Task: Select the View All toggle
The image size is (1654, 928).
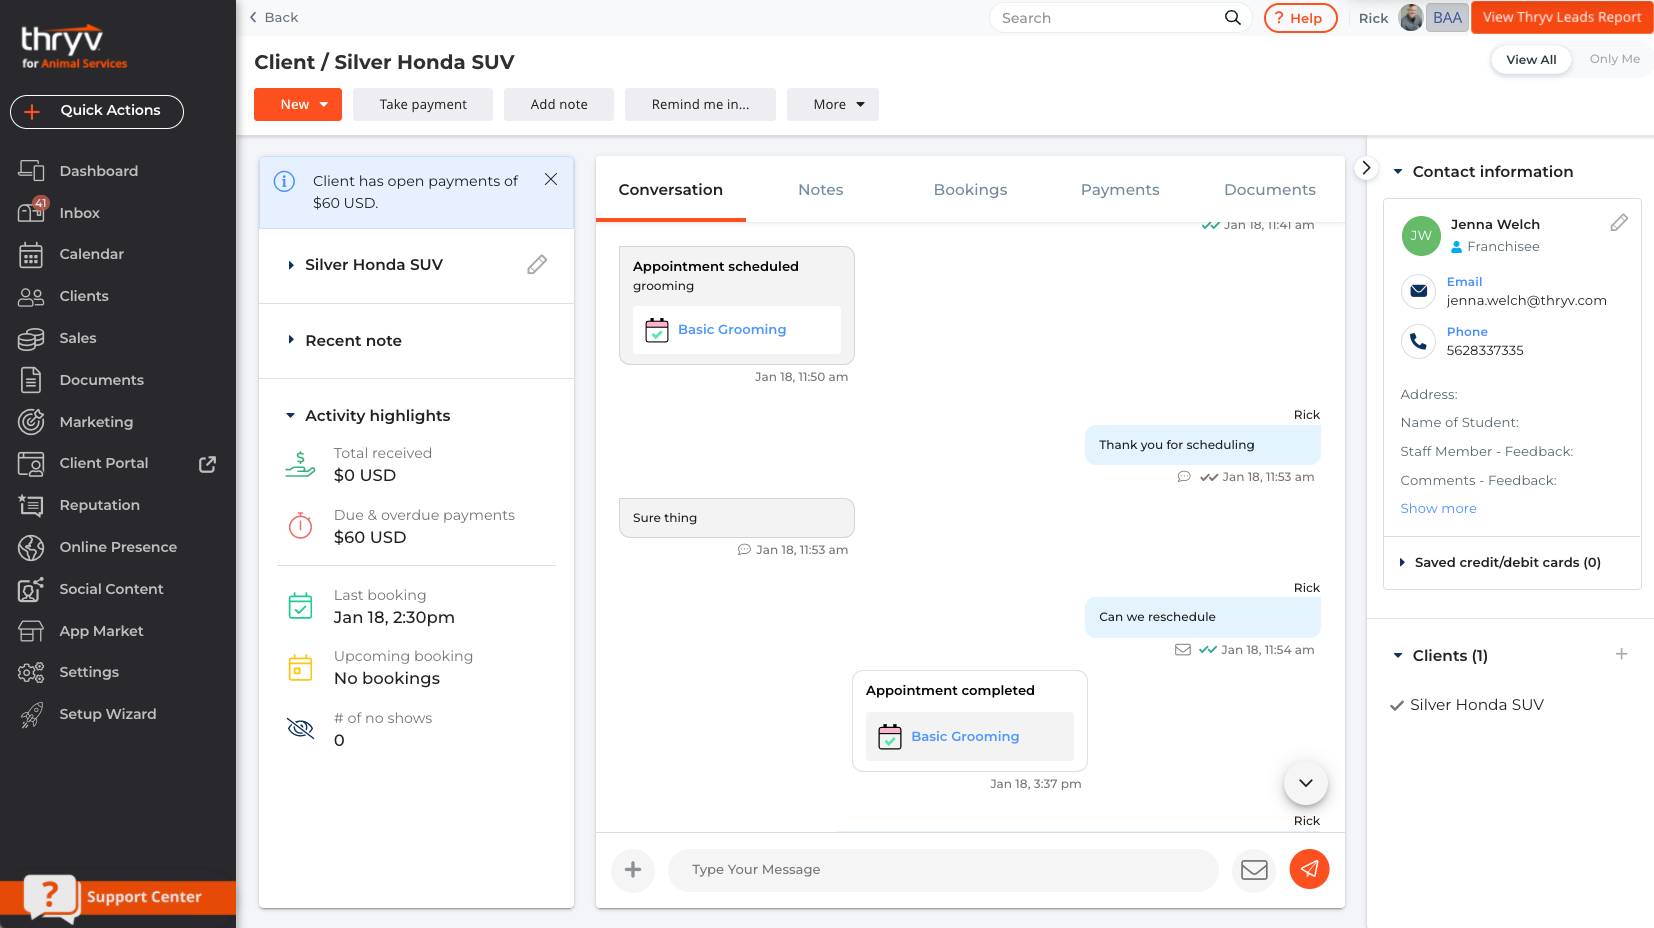Action: pos(1531,60)
